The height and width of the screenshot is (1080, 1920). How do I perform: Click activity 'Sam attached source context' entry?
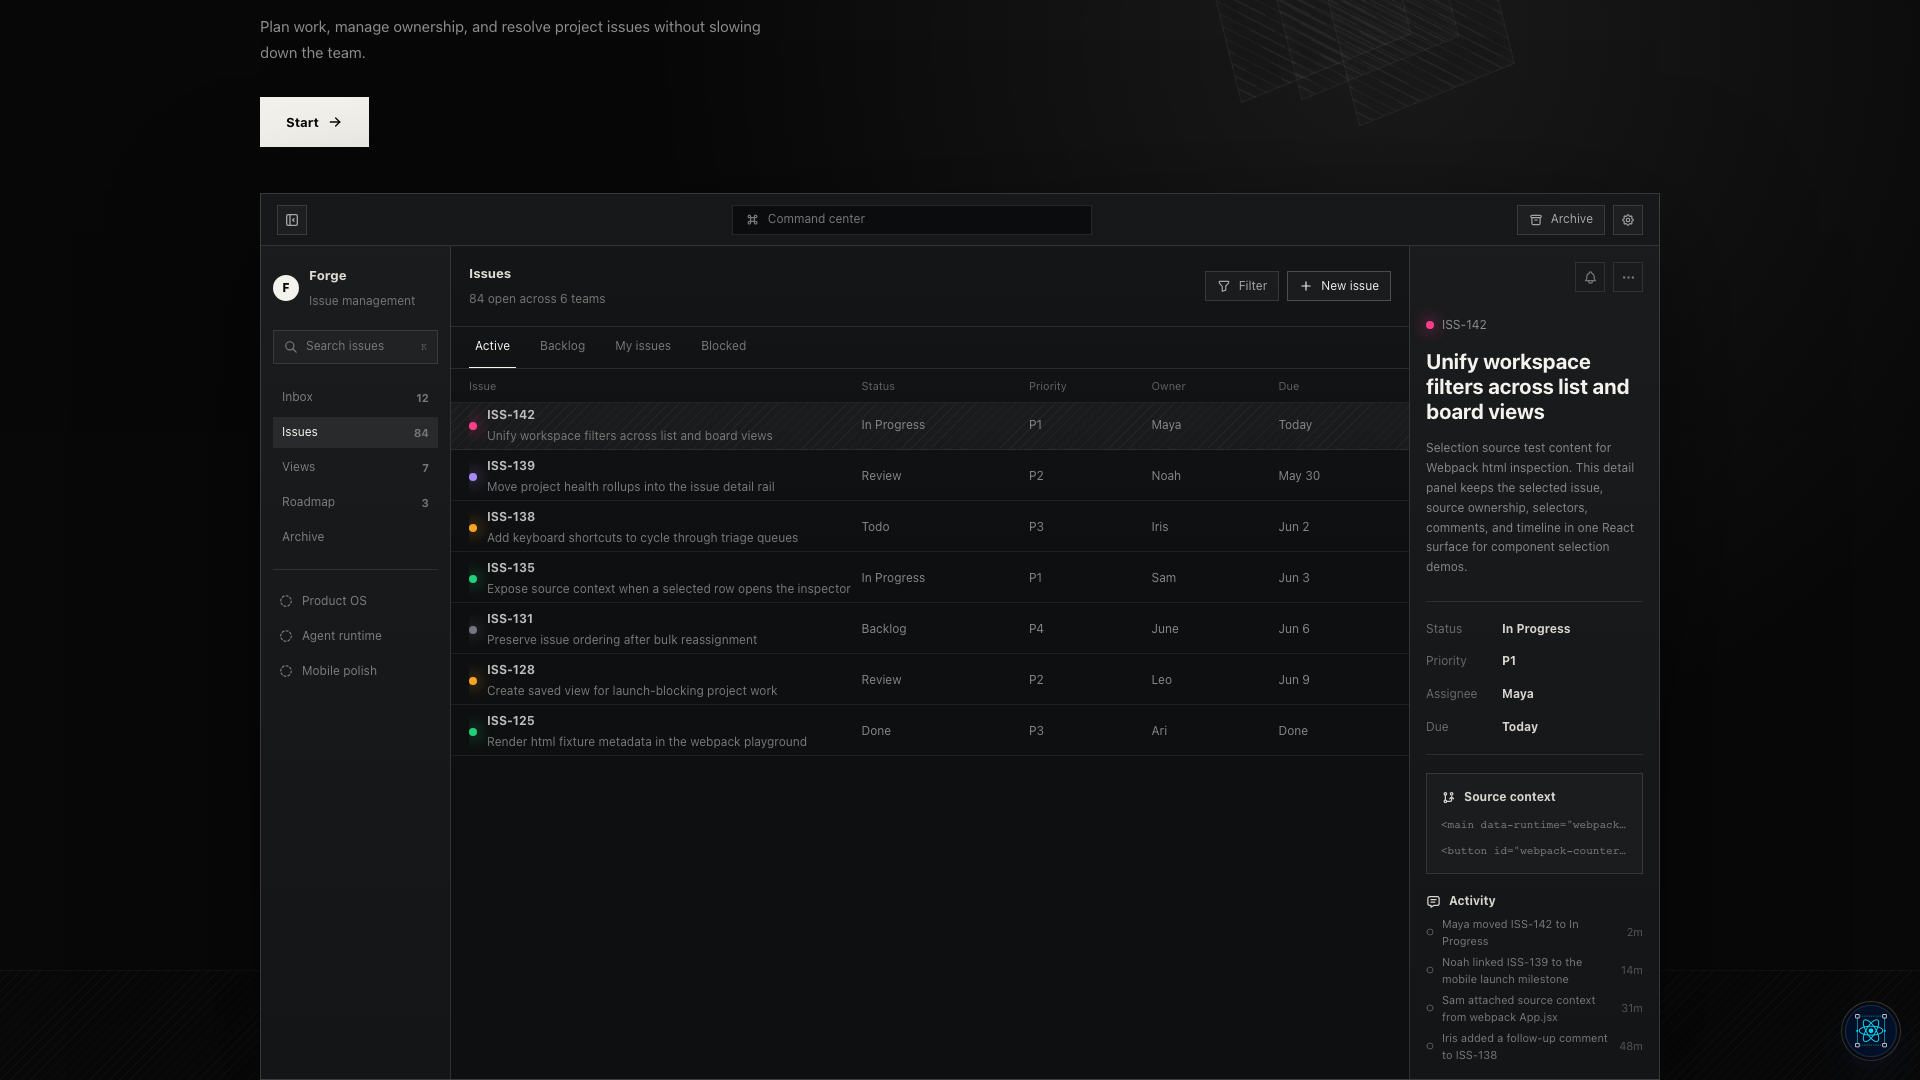[1534, 1009]
